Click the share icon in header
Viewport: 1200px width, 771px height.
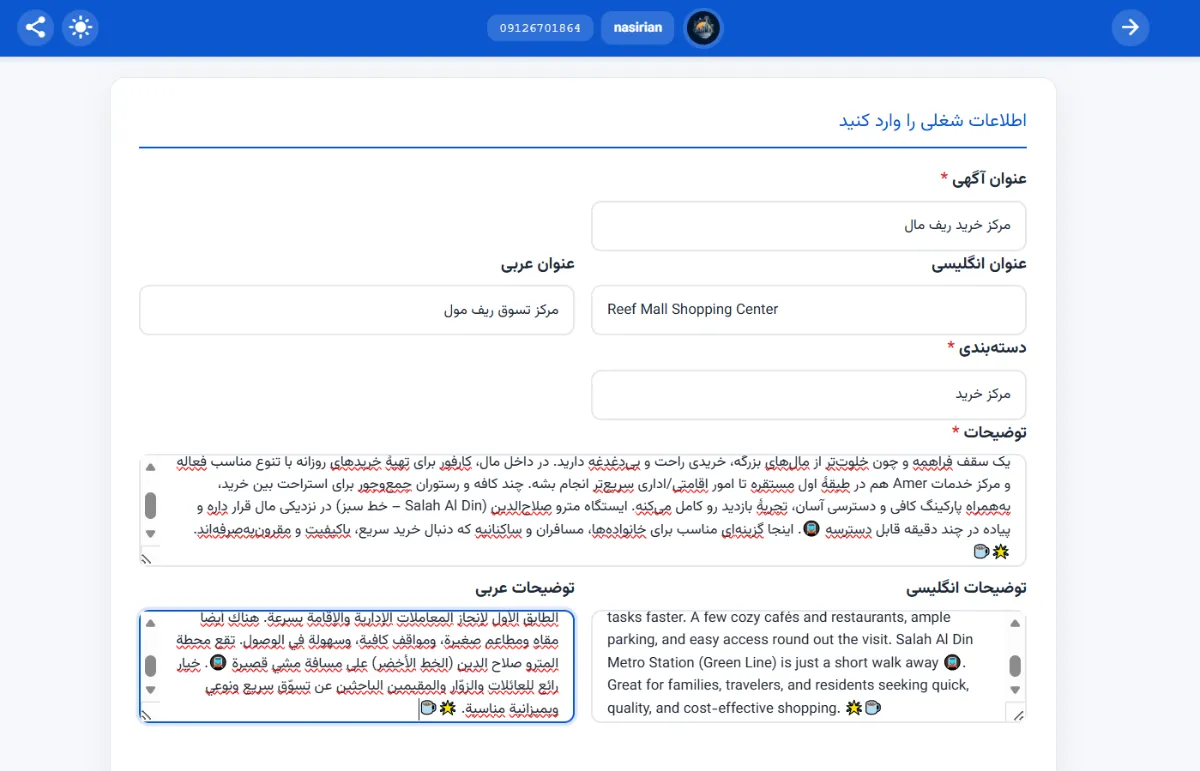click(x=35, y=27)
